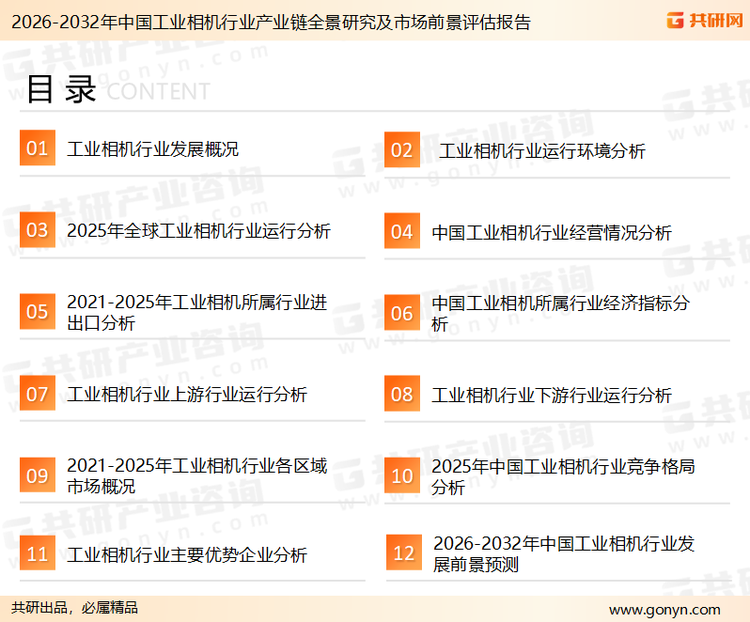750x622 pixels.
Task: Click the report title at the top
Action: pos(268,21)
